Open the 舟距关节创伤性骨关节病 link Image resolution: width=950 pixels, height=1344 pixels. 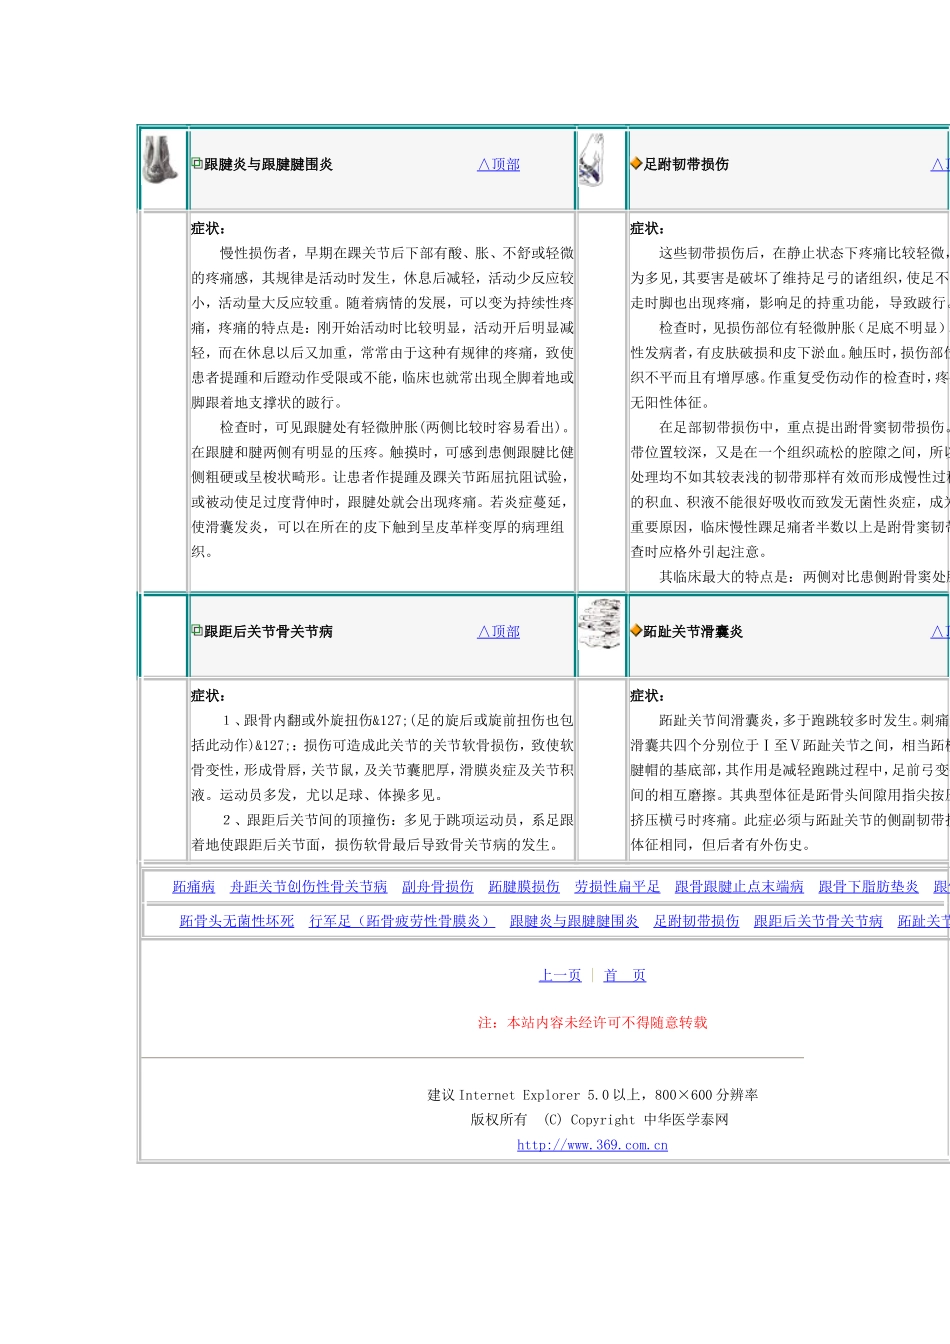point(308,887)
